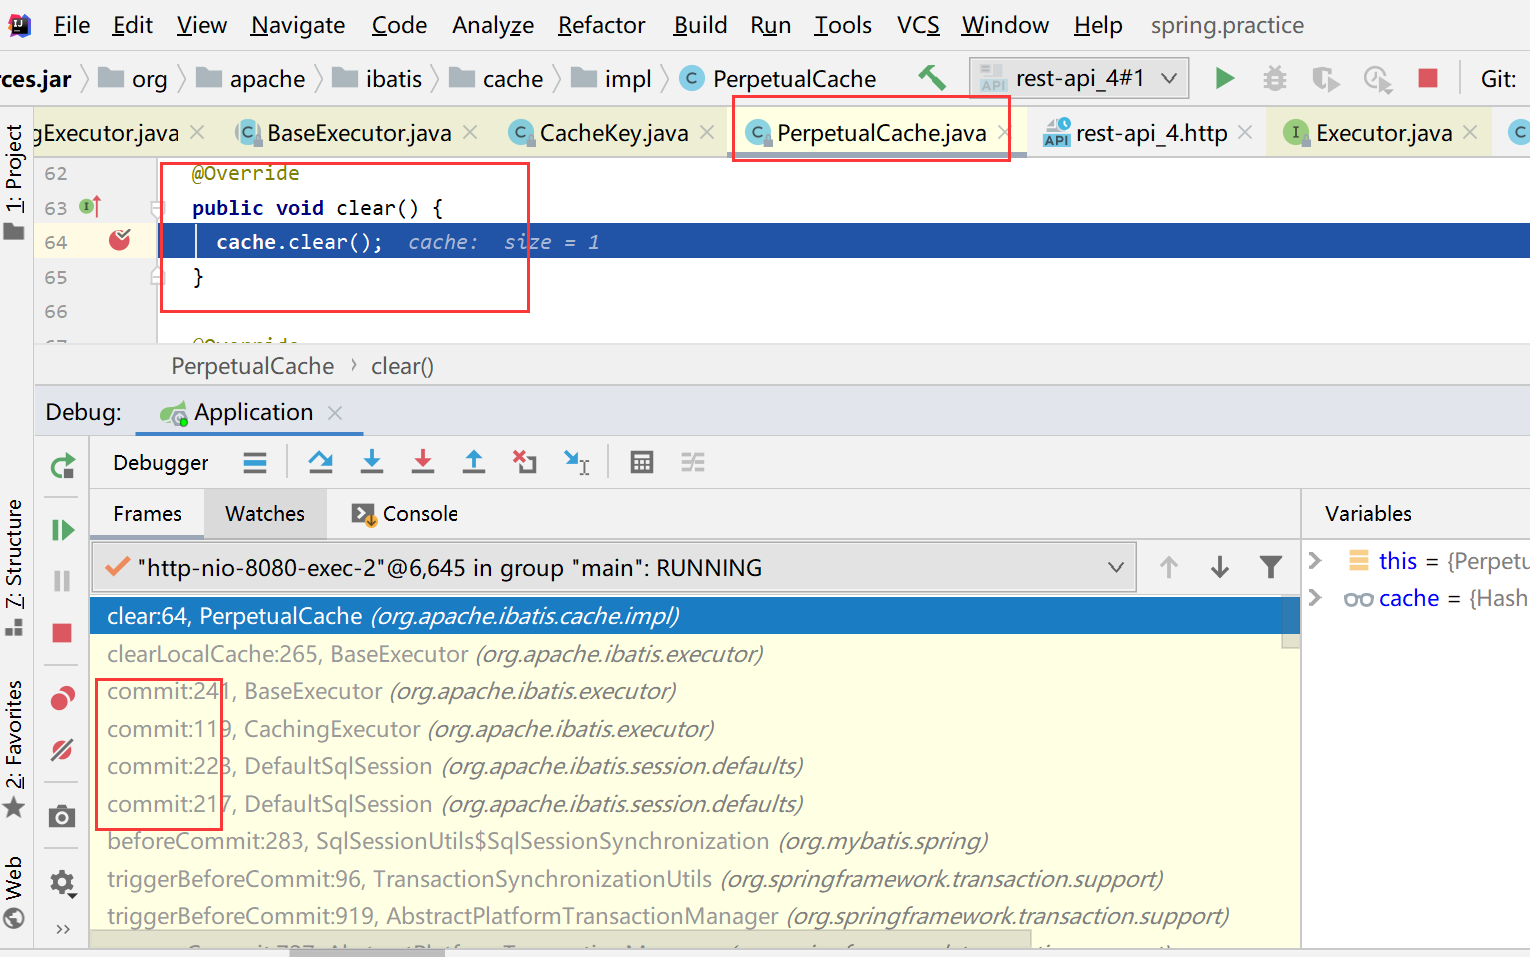Click the Step Into debugger icon
The height and width of the screenshot is (957, 1530).
pos(372,462)
